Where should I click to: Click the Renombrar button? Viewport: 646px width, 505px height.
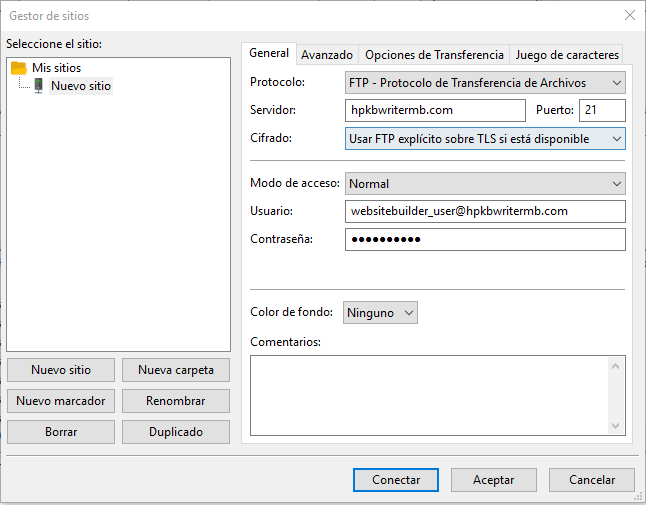[176, 401]
